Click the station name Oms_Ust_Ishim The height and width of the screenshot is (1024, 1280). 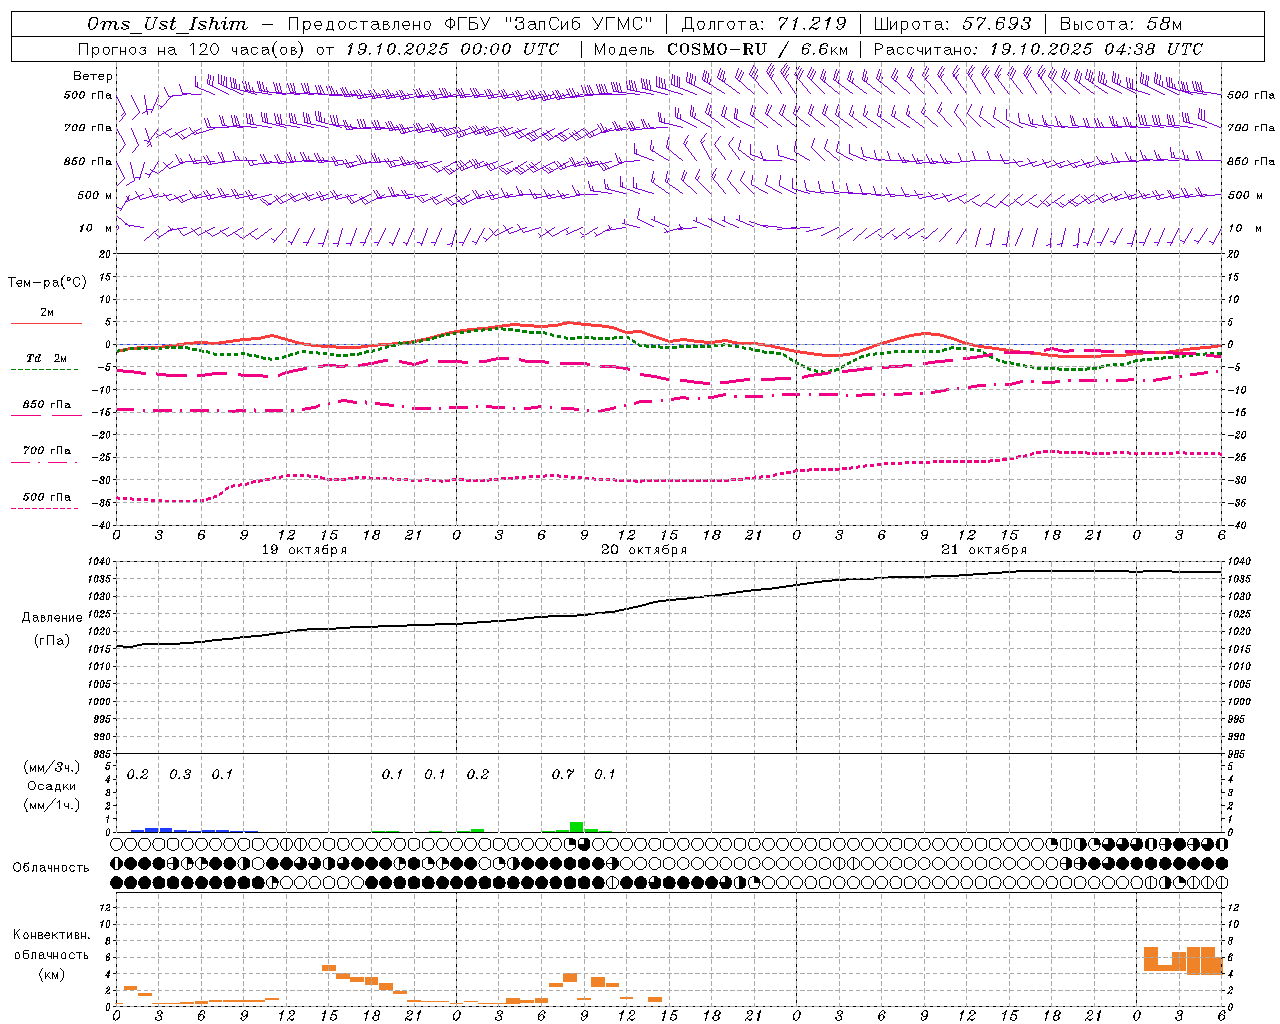(167, 24)
